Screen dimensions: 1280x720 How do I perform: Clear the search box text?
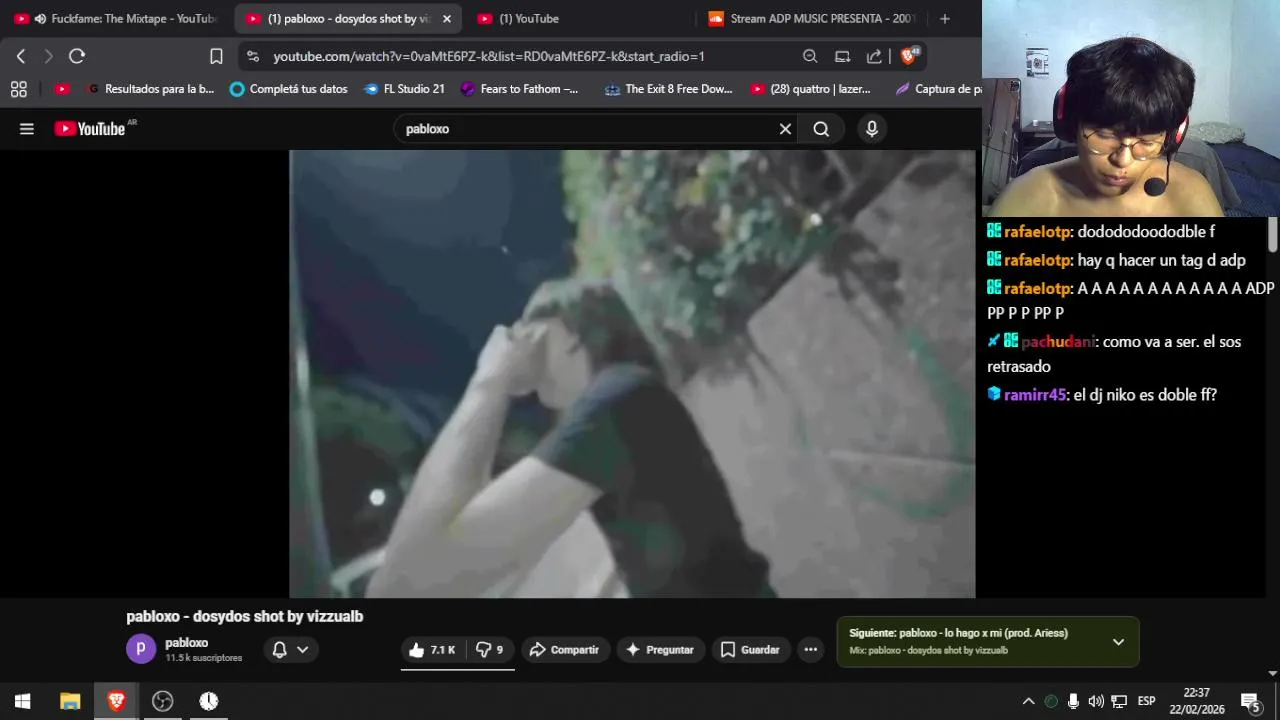[785, 129]
